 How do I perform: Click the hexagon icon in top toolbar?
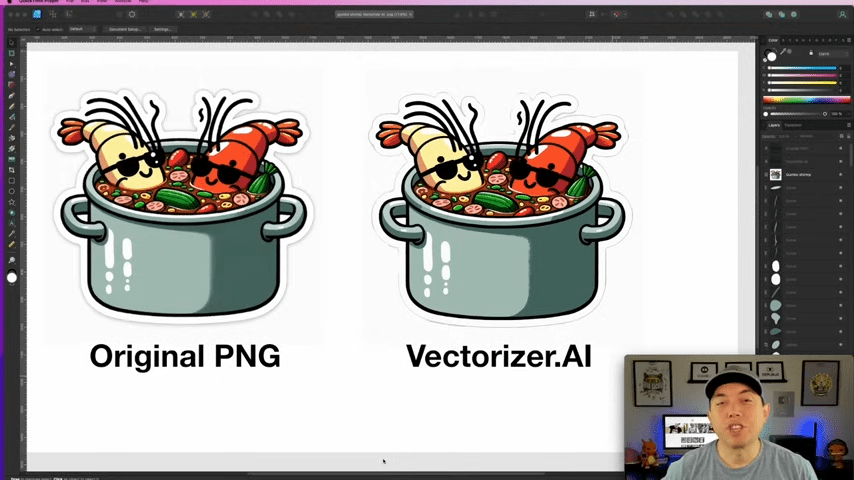point(132,14)
